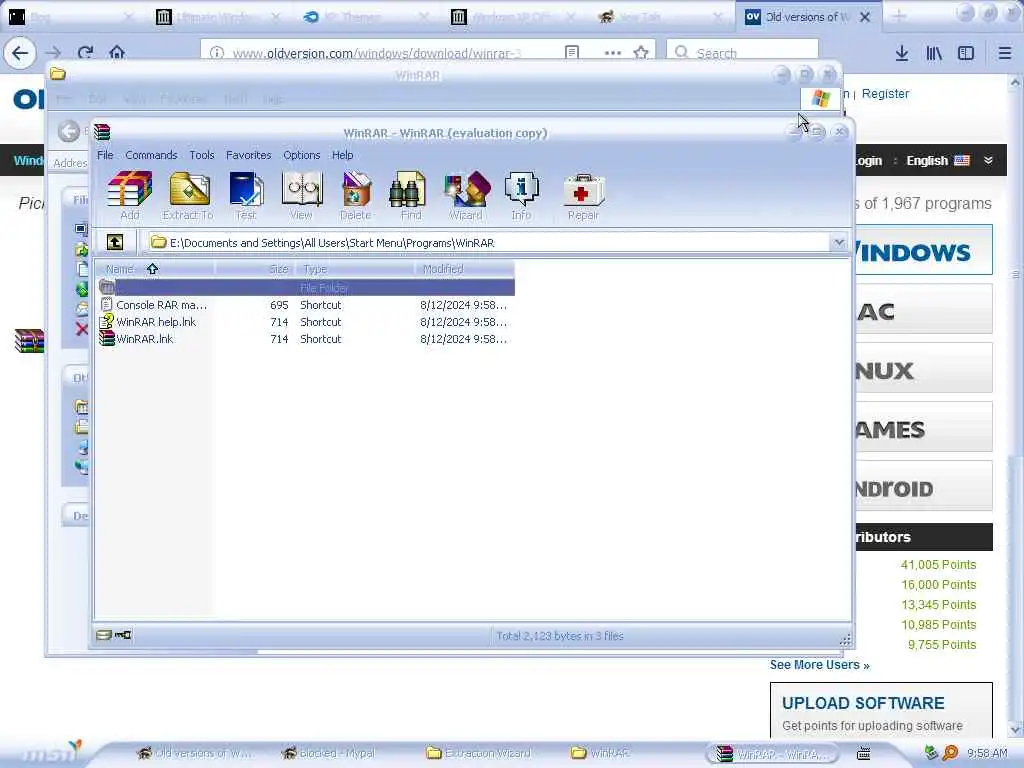Click the Info toolbar icon

click(521, 195)
